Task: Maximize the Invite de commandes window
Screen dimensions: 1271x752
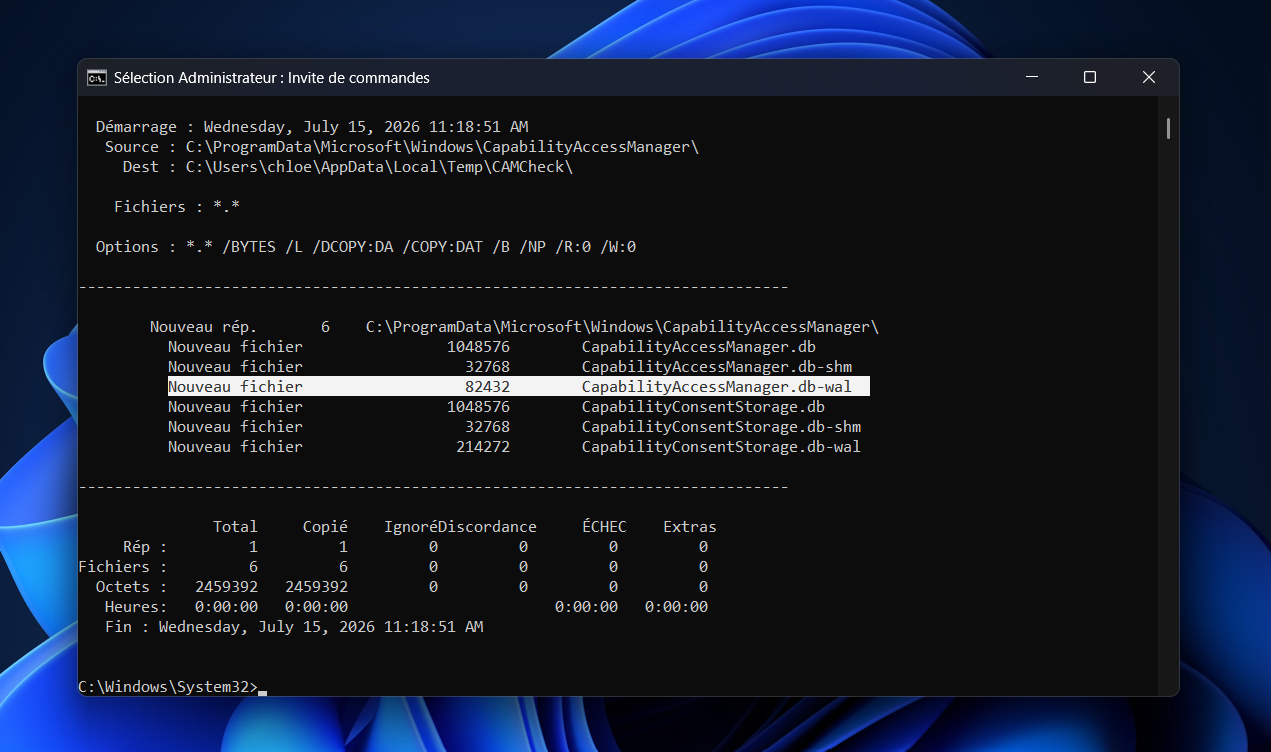Action: pyautogui.click(x=1090, y=77)
